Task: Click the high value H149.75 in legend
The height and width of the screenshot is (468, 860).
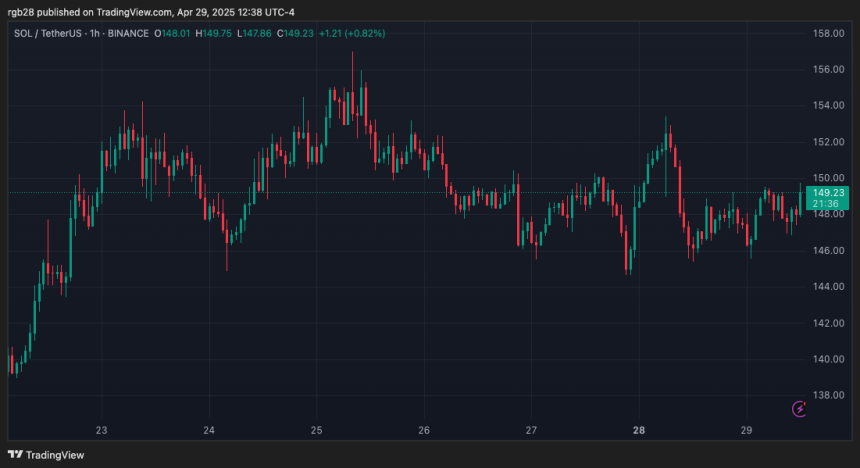Action: [x=214, y=33]
